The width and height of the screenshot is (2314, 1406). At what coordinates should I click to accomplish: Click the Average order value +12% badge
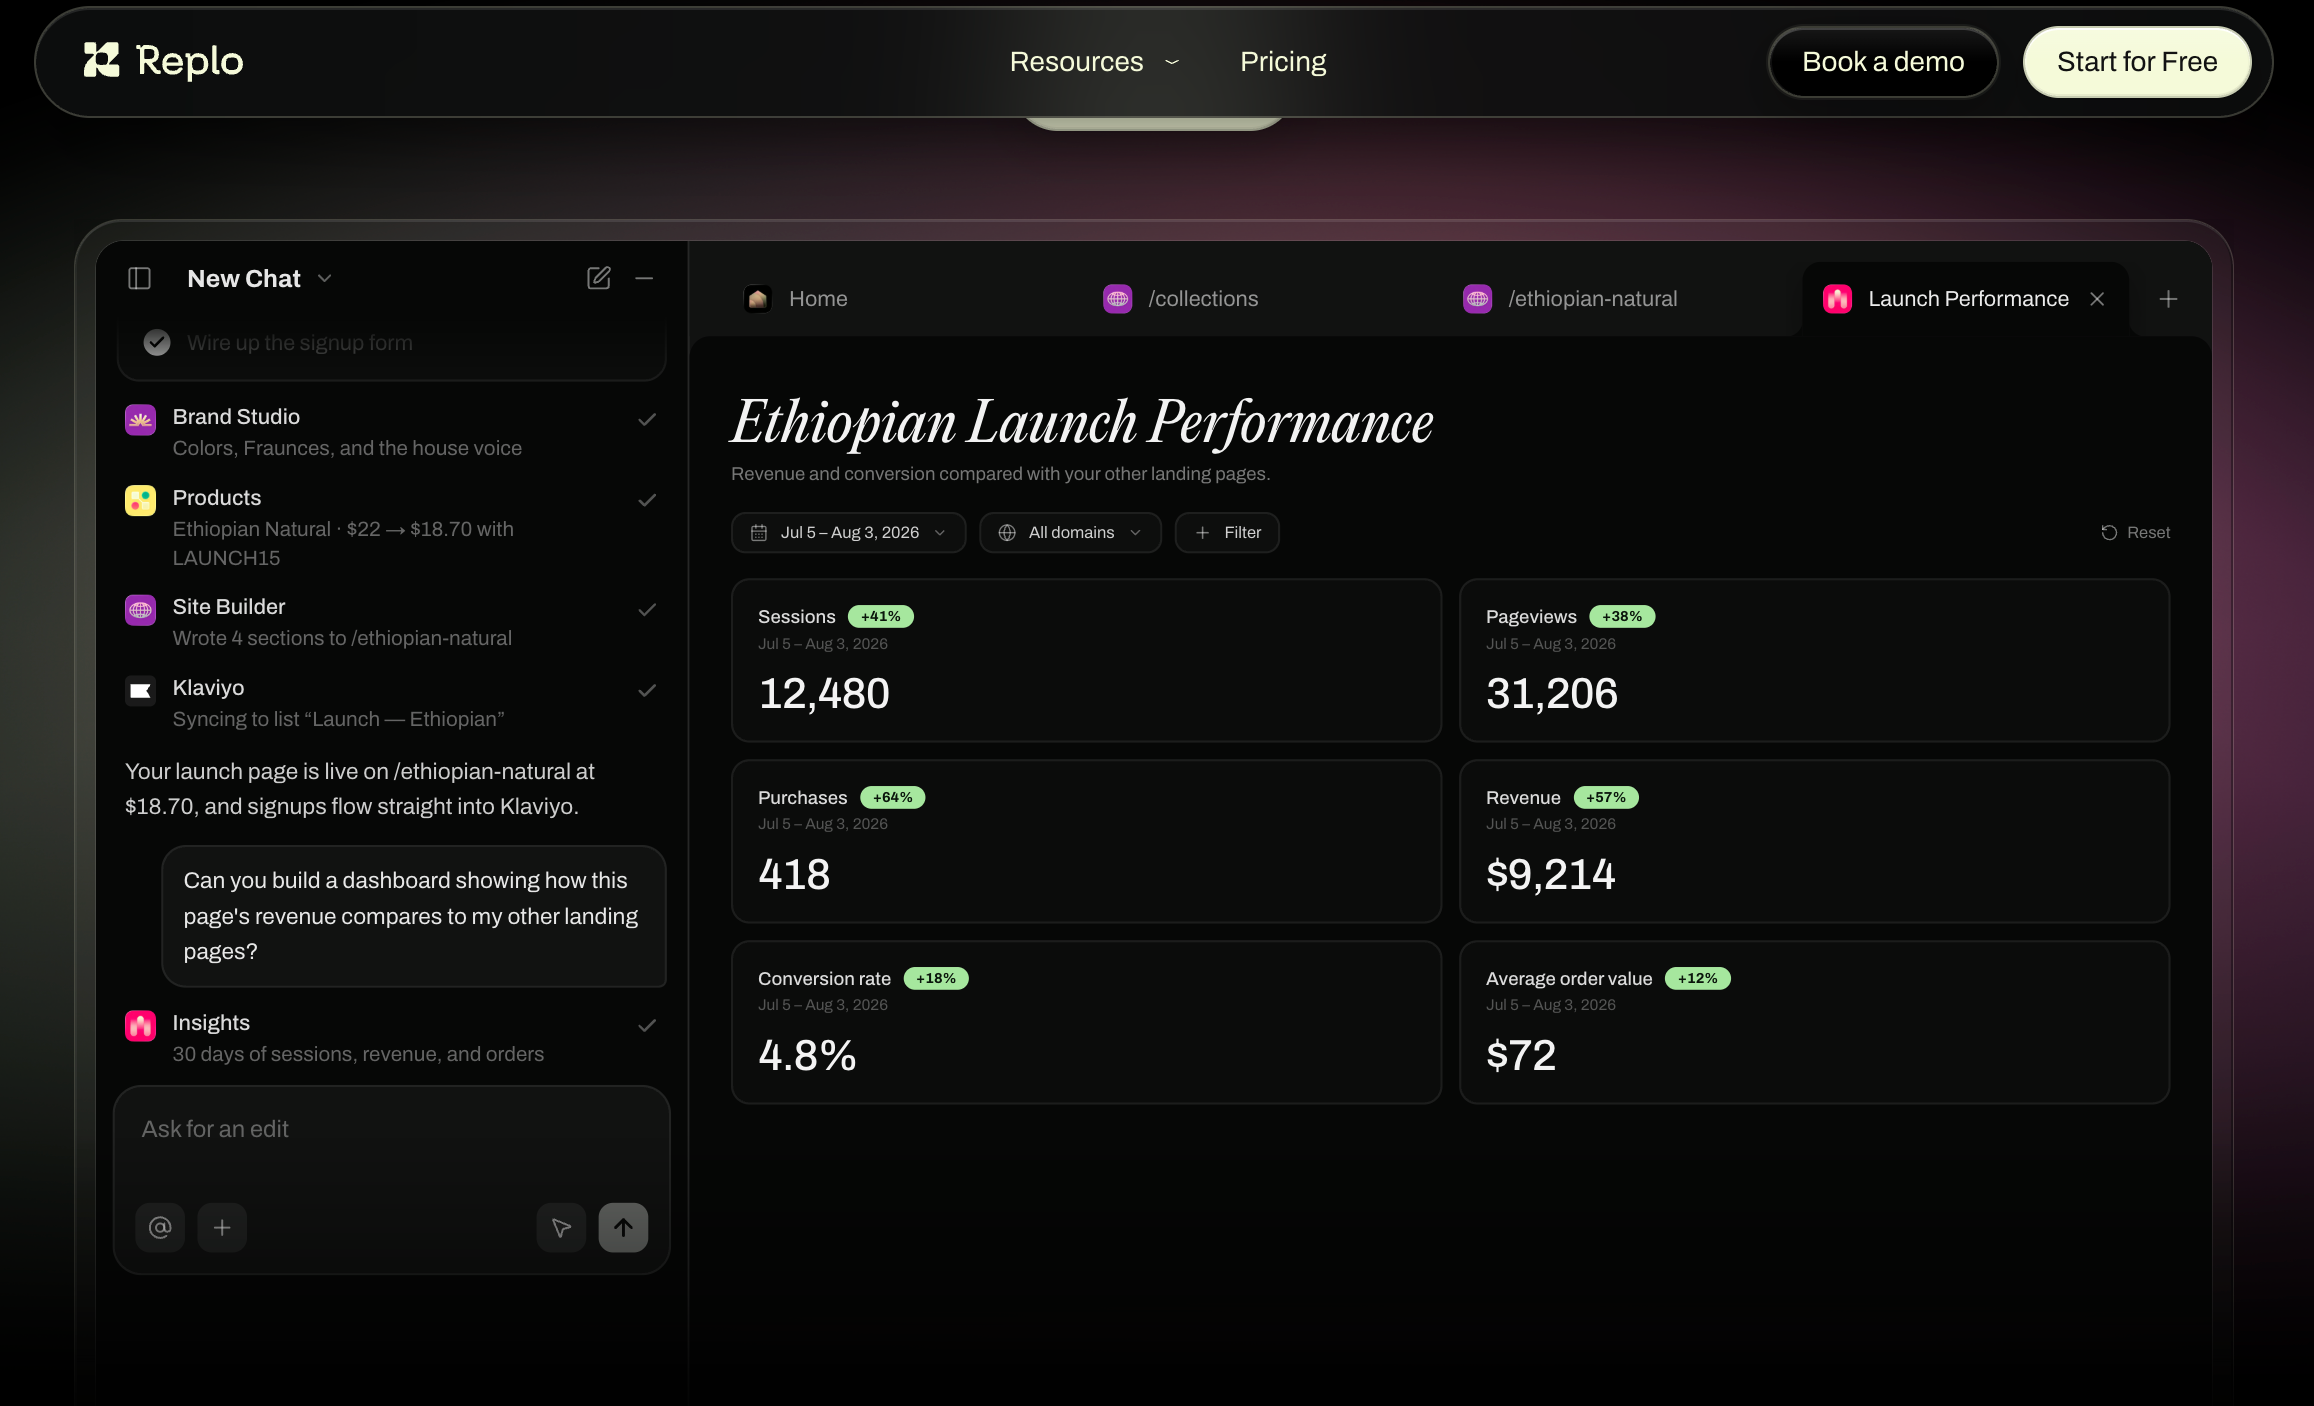(x=1697, y=979)
